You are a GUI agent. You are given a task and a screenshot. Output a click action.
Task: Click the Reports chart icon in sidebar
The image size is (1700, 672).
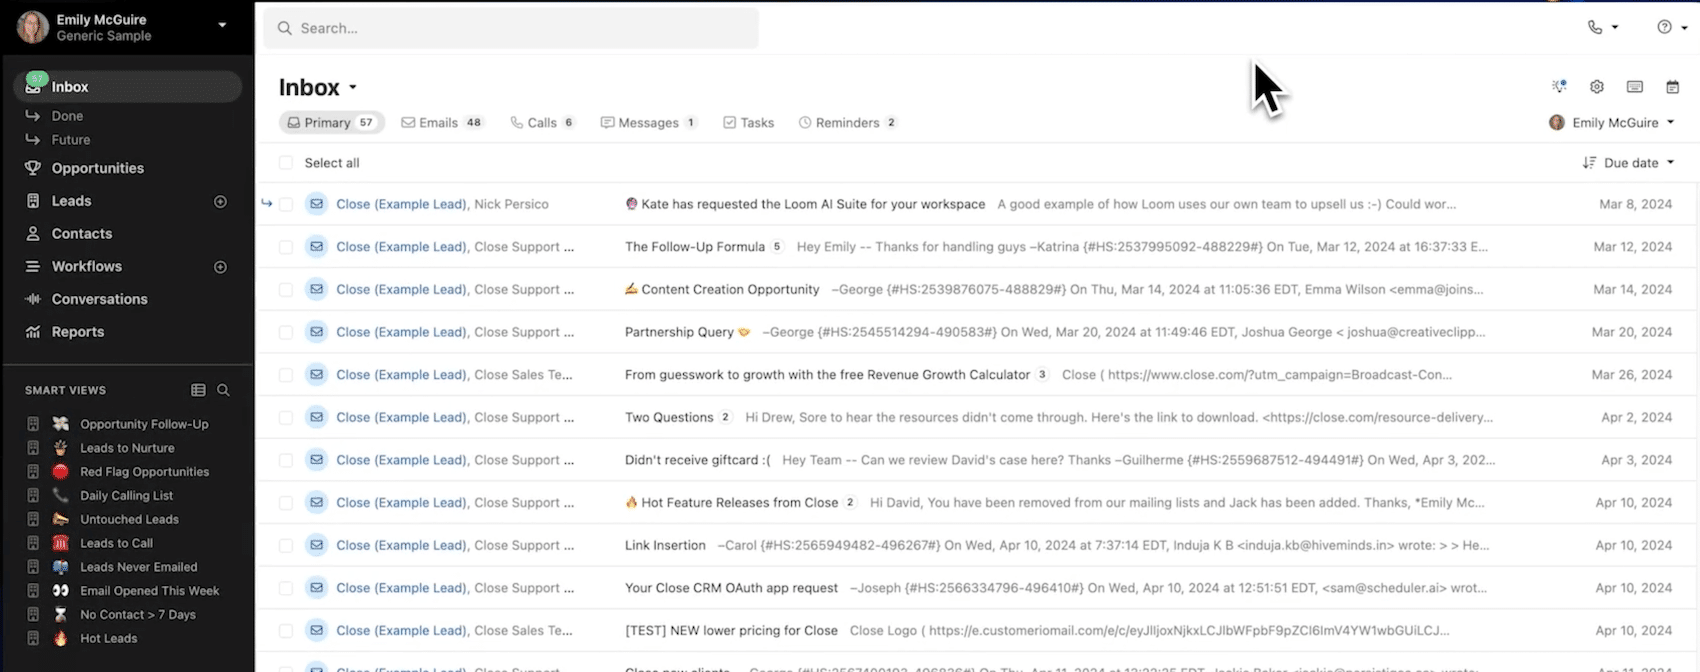click(x=33, y=332)
